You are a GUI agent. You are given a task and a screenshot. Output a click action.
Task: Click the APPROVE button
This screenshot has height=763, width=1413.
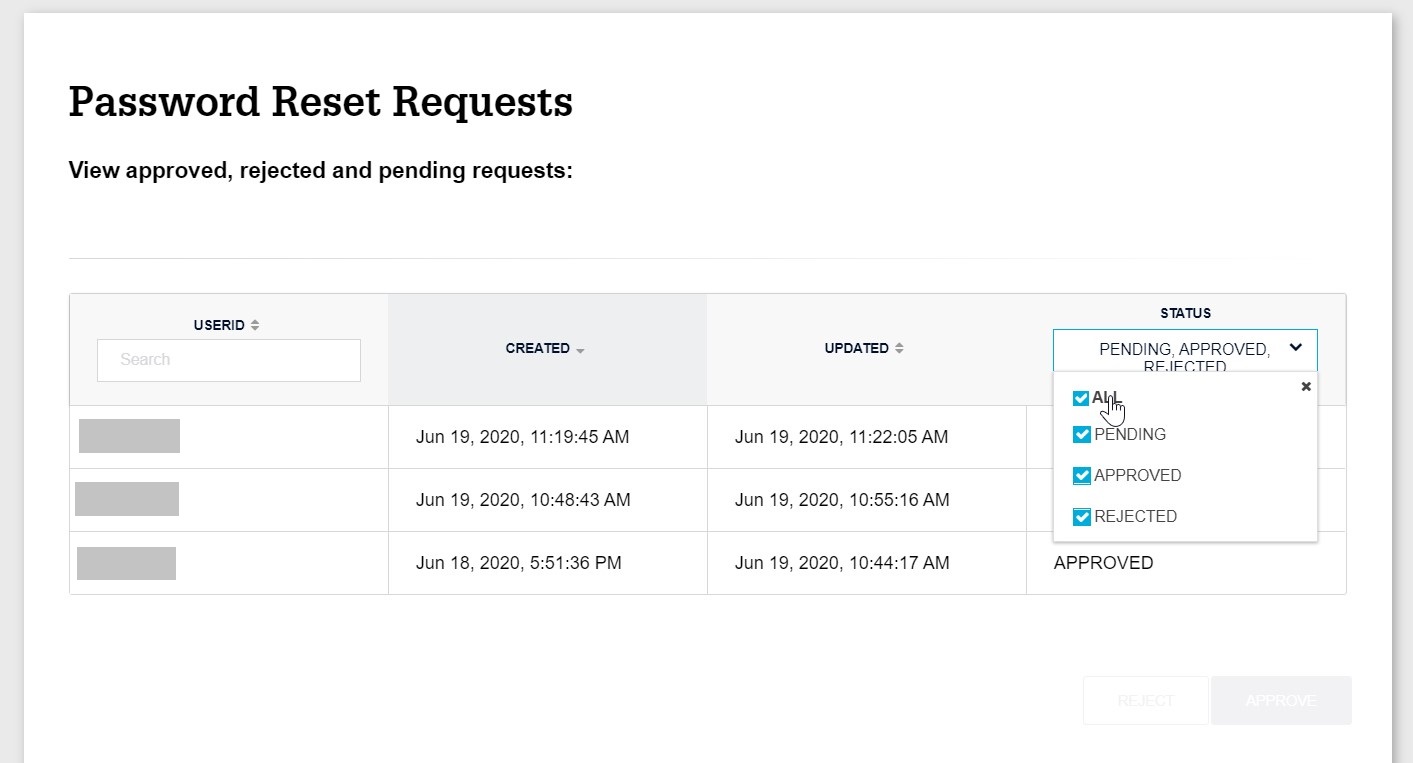point(1281,700)
